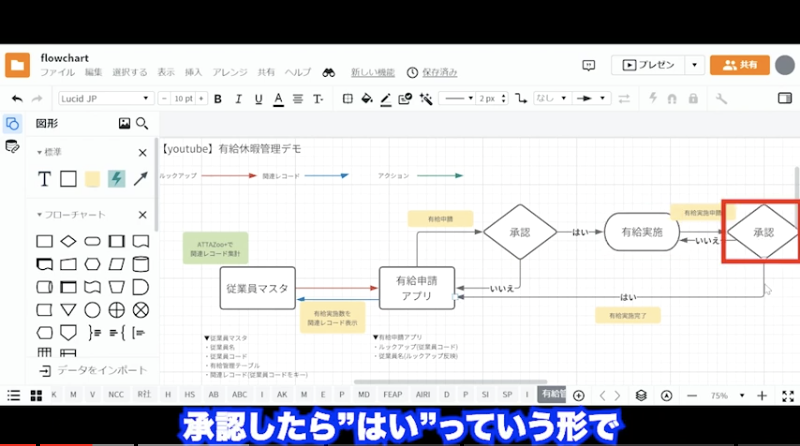Click the magic wand tool
Image resolution: width=800 pixels, height=446 pixels.
point(425,99)
